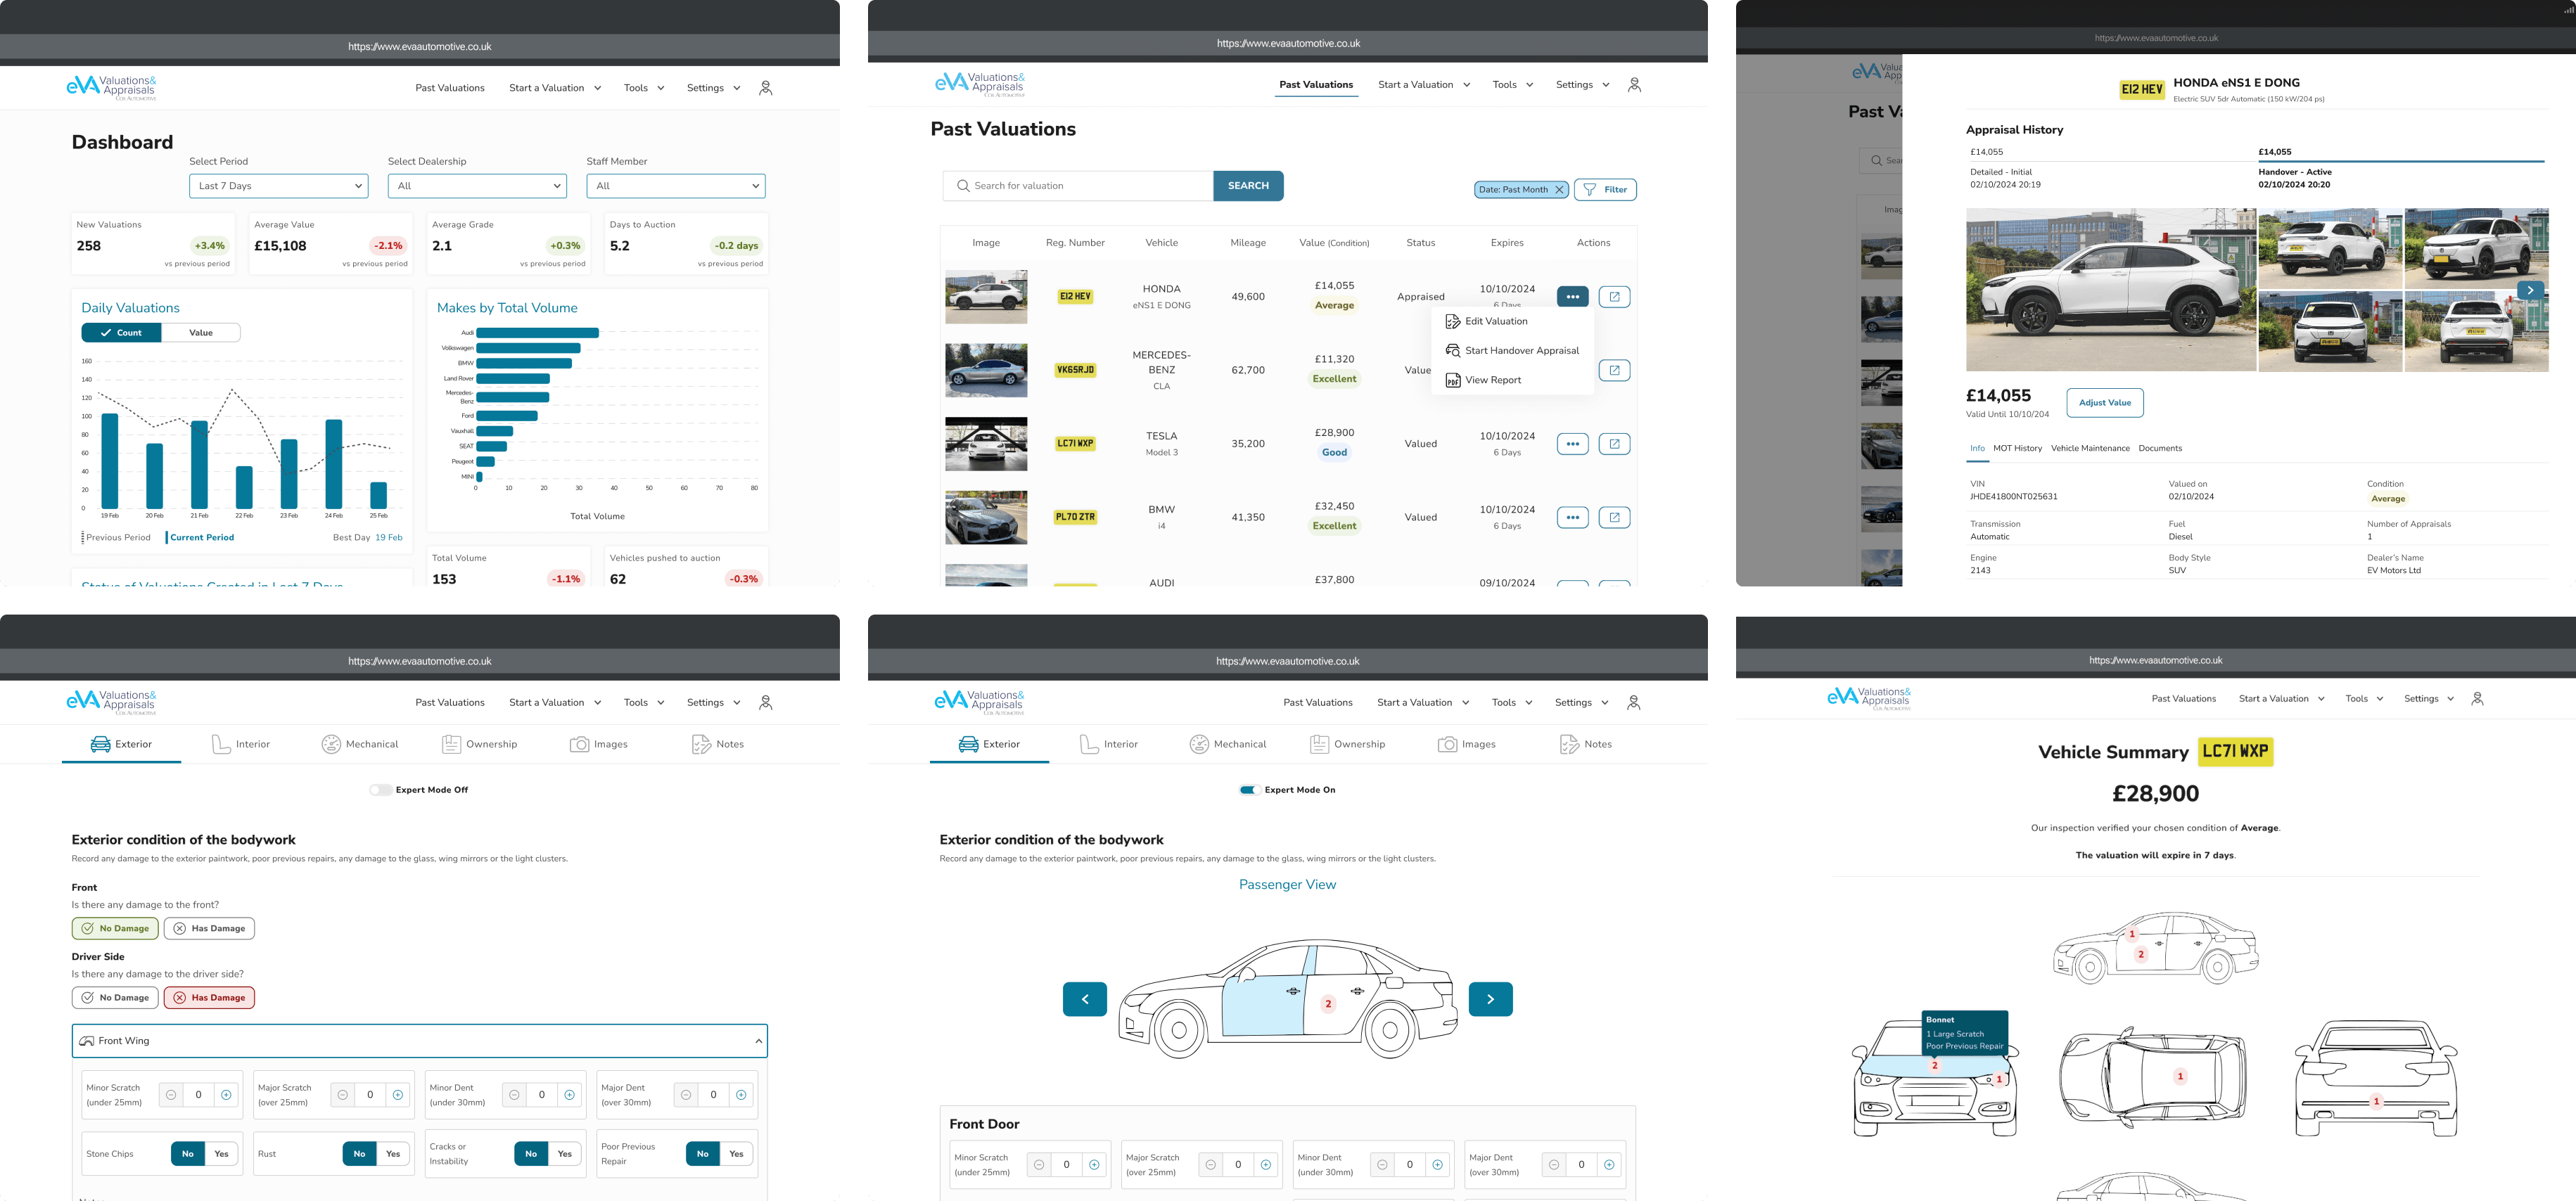The width and height of the screenshot is (2576, 1201).
Task: Select the 'Handover - Active' appraisal history step
Action: click(x=2400, y=170)
